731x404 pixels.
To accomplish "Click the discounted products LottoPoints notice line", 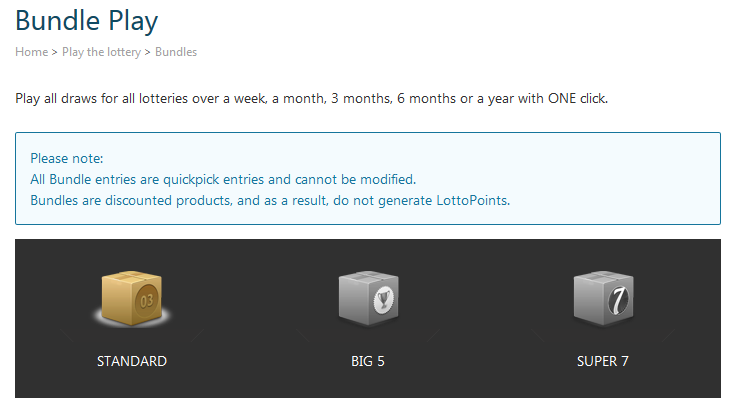I will pos(269,200).
